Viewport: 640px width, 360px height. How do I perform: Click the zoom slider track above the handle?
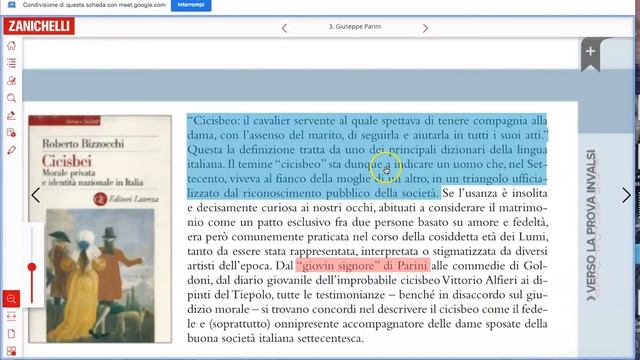click(32, 245)
